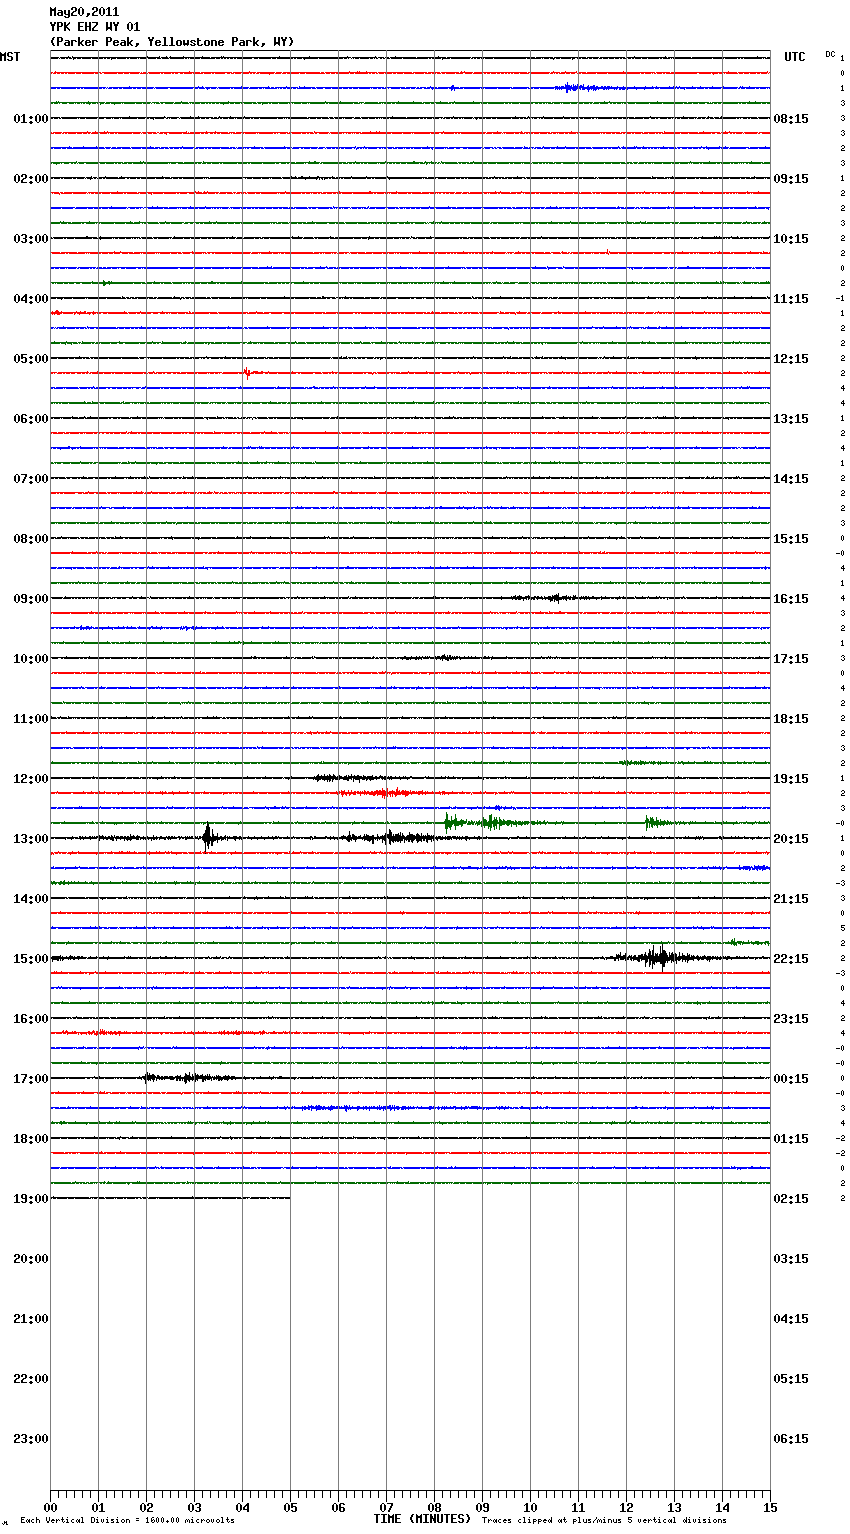Click minute 15 tick label on bottom axis
This screenshot has width=850, height=1534.
click(770, 1507)
